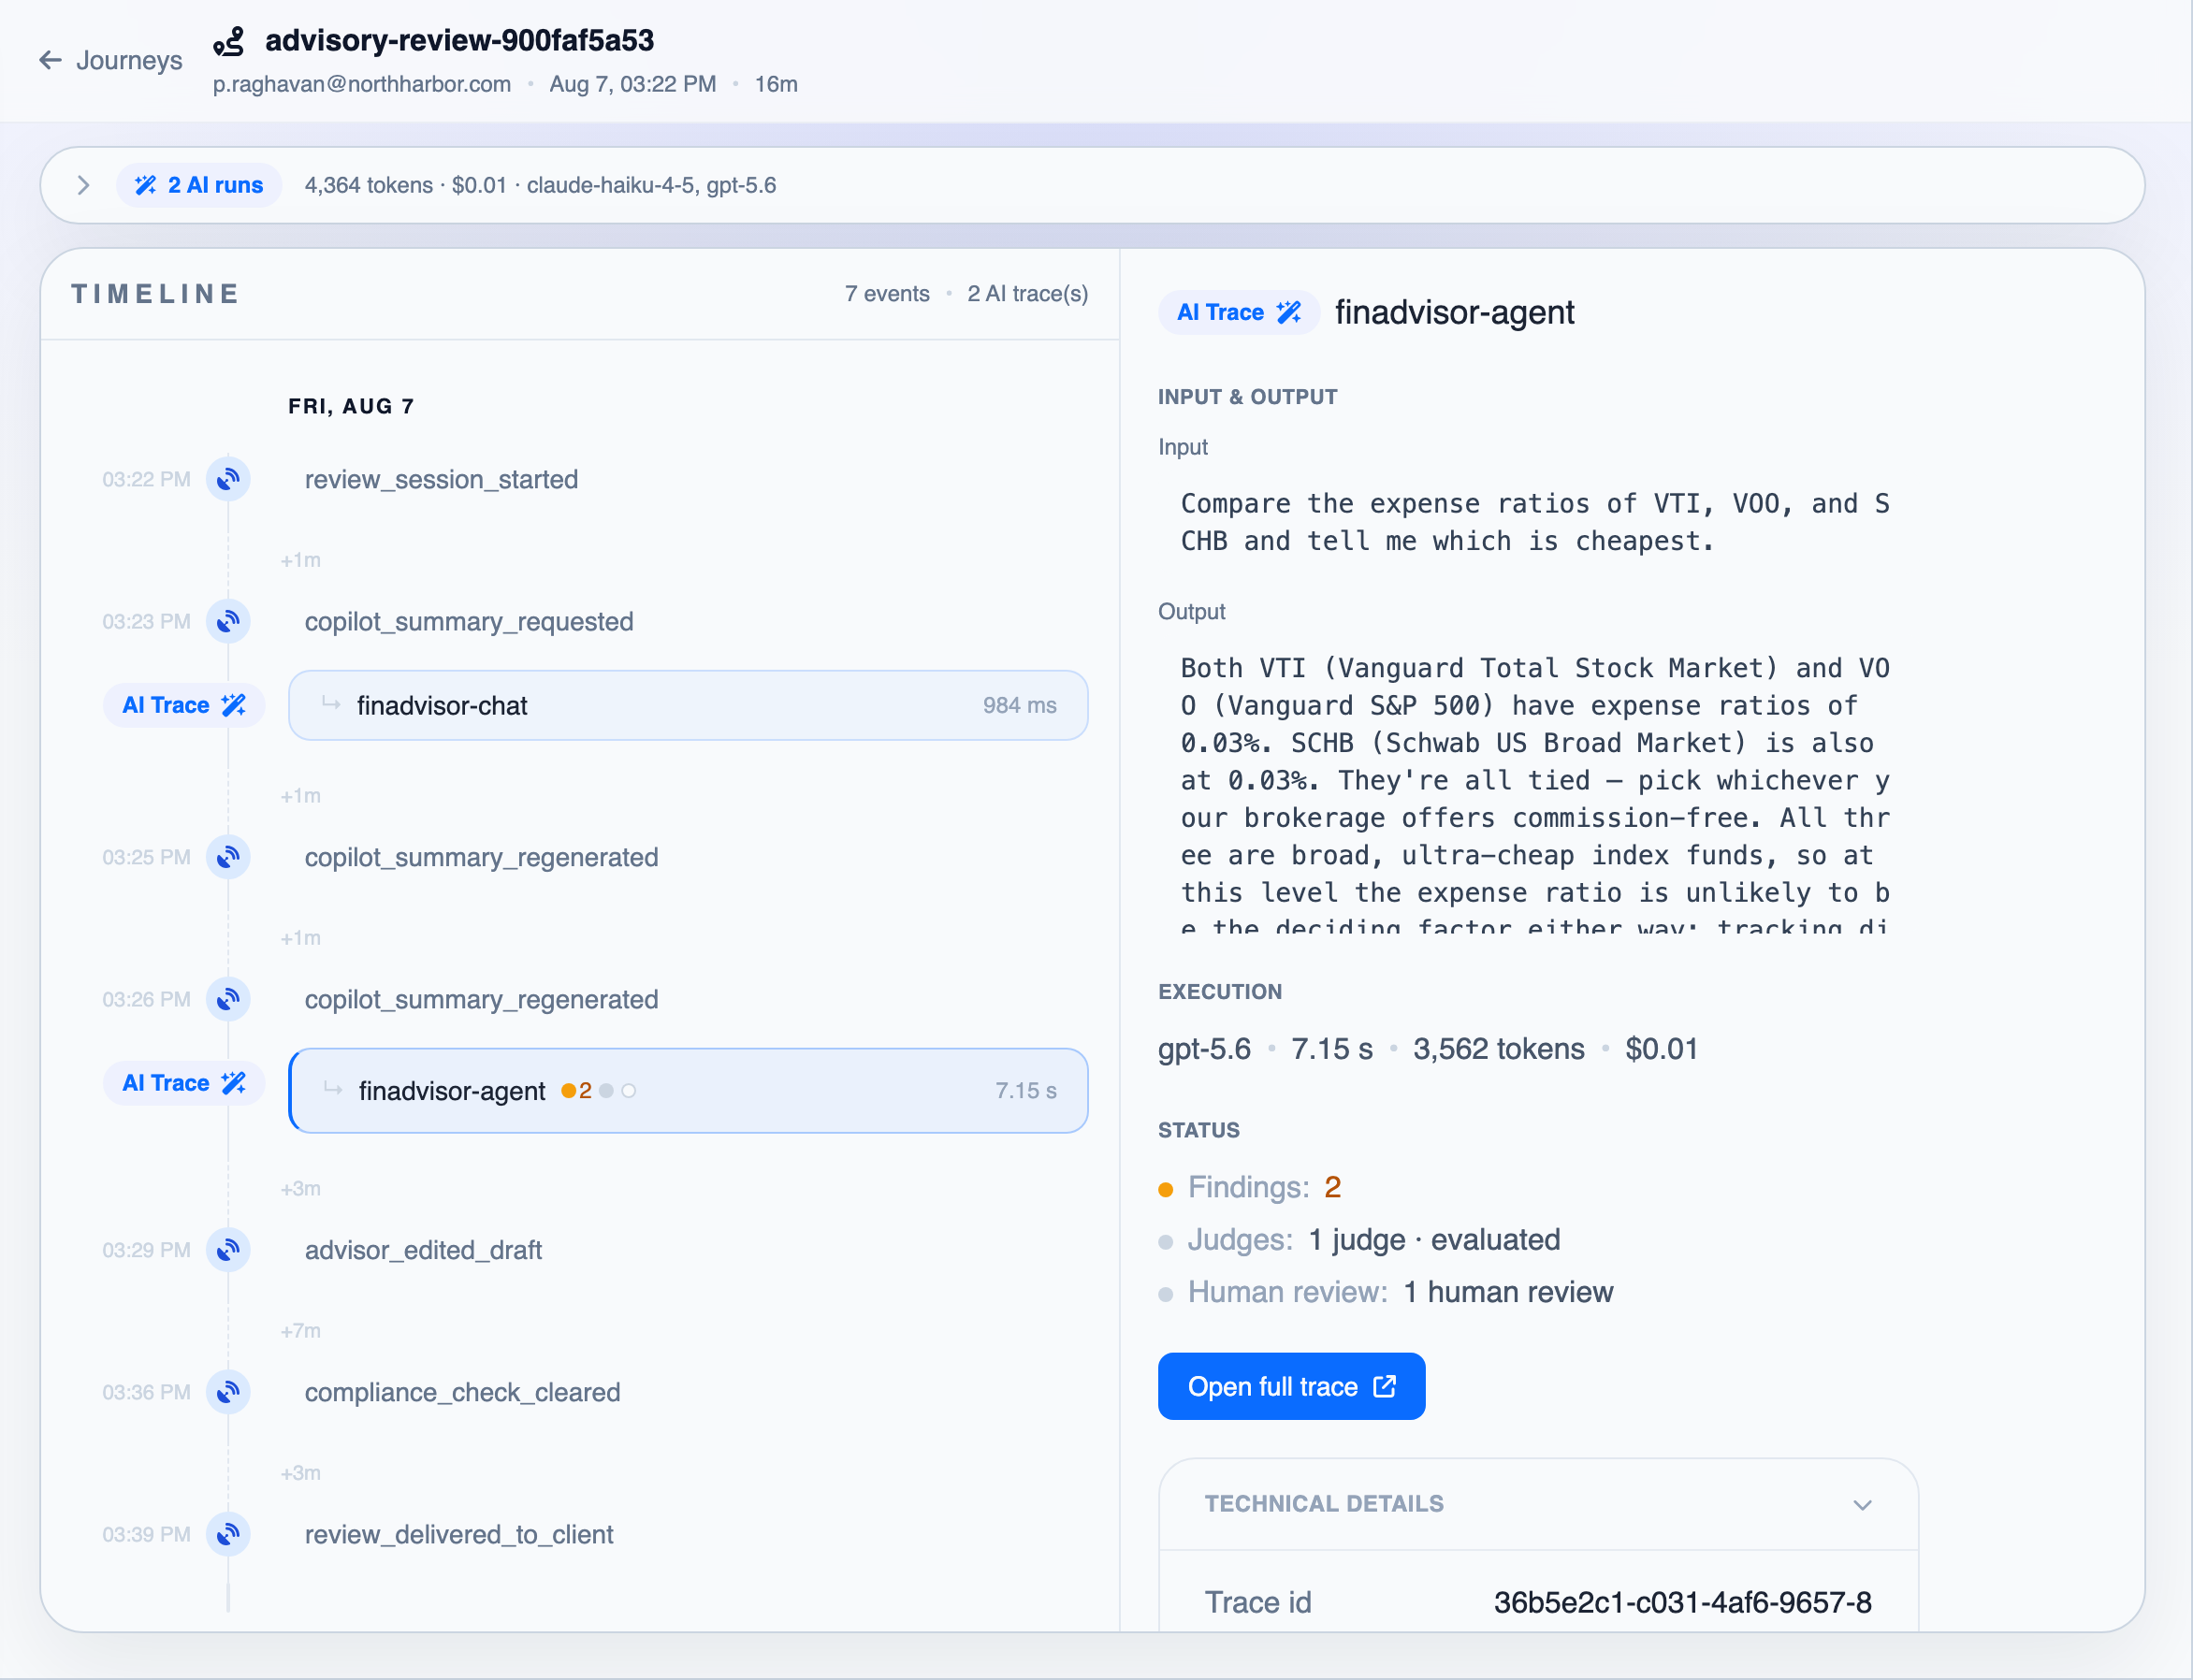Click the 7.15 s duration on finadvisor-agent row
The height and width of the screenshot is (1680, 2193).
1025,1090
